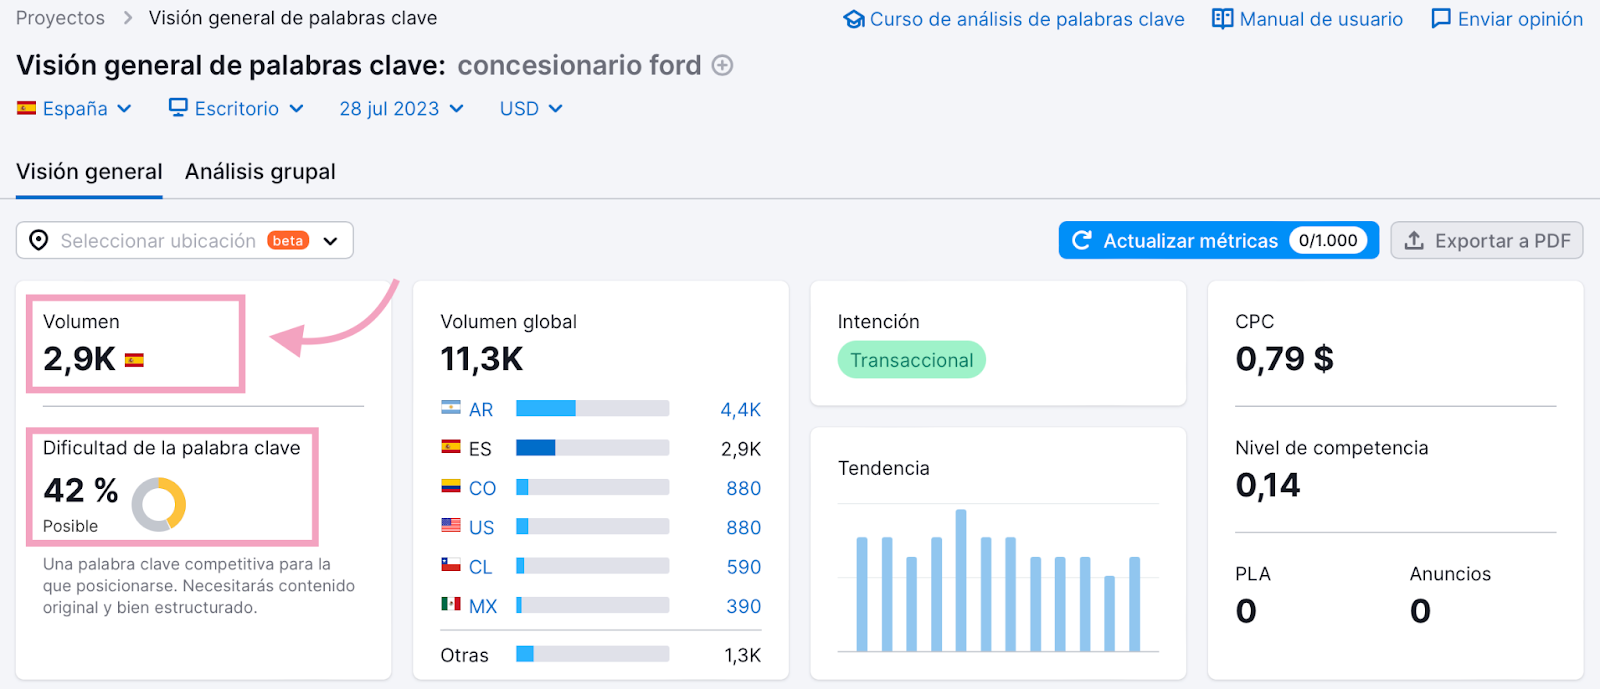This screenshot has width=1600, height=689.
Task: Click the user manual book icon
Action: (x=1222, y=19)
